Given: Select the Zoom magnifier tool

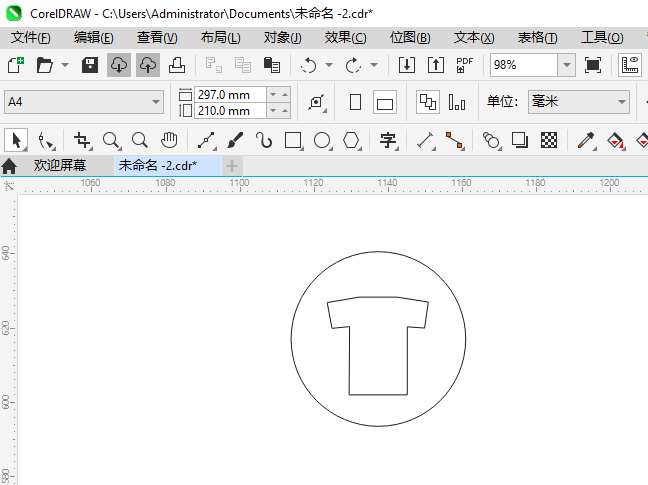Looking at the screenshot, I should (112, 140).
